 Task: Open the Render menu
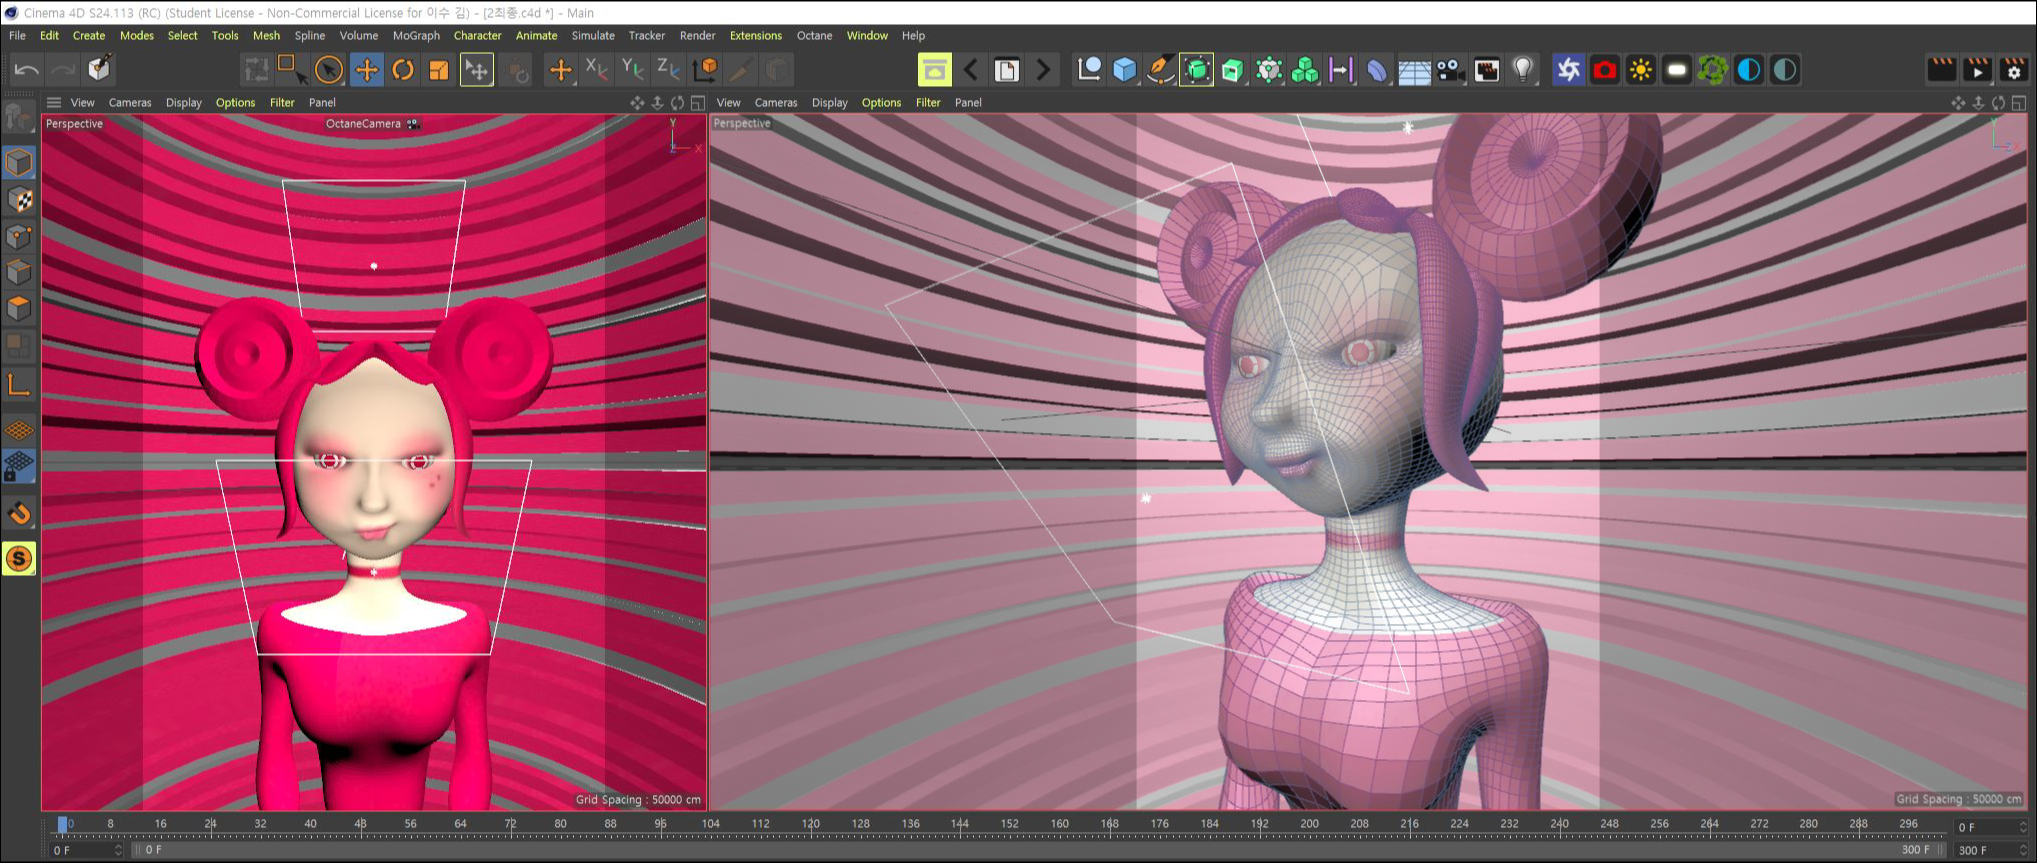[x=697, y=35]
